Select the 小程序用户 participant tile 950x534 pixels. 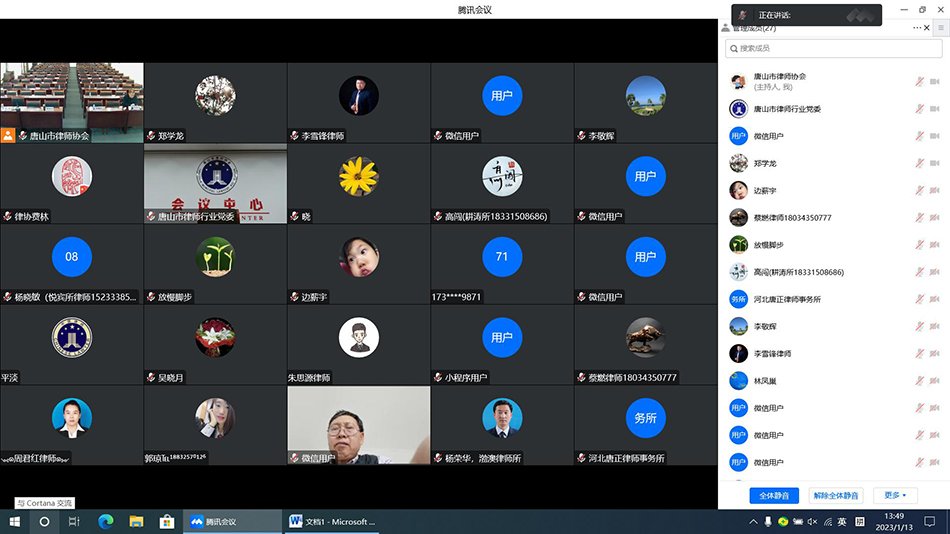tap(502, 344)
